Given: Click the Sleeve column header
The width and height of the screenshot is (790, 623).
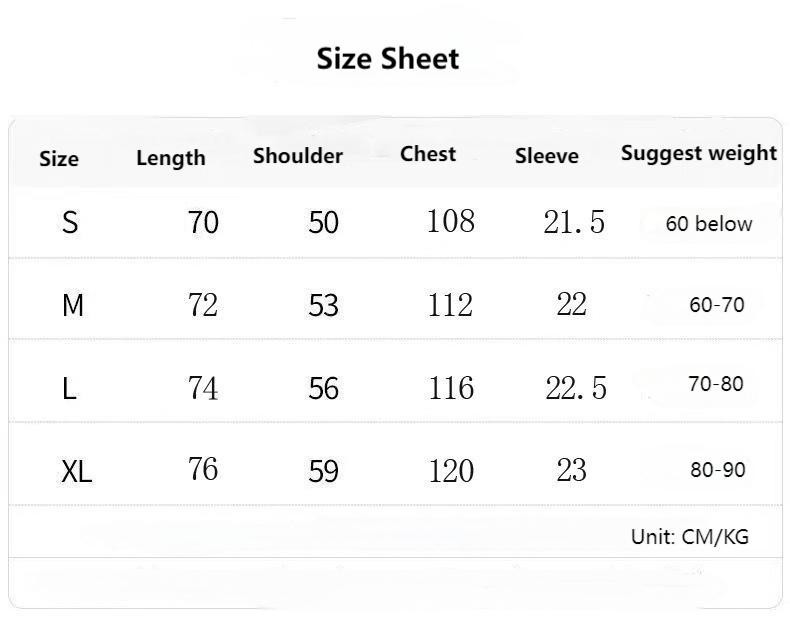Looking at the screenshot, I should (547, 156).
